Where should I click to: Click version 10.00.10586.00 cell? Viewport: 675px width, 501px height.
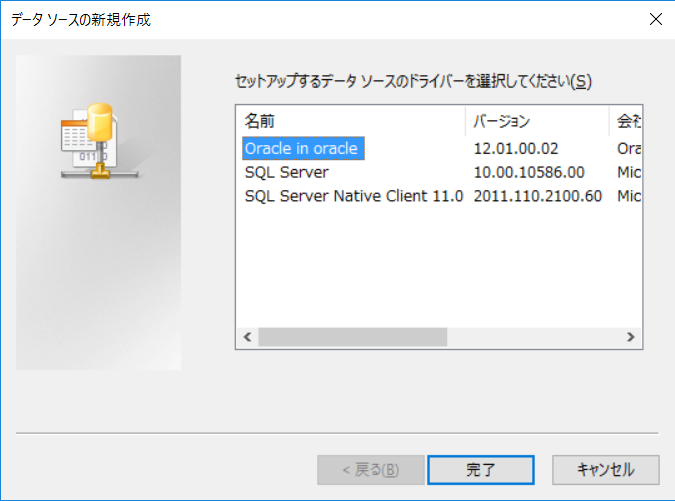coord(529,173)
